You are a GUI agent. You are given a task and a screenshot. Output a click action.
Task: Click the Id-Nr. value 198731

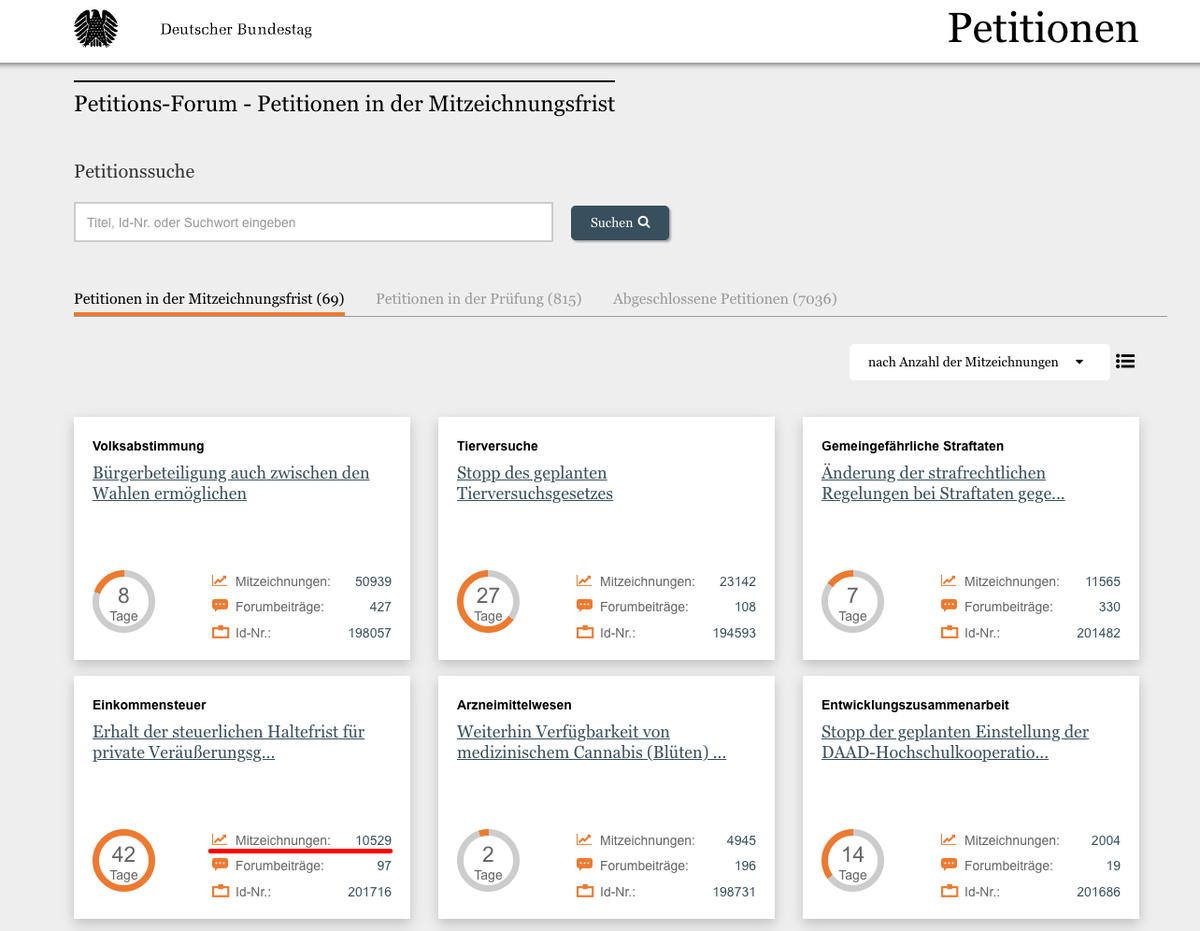734,892
